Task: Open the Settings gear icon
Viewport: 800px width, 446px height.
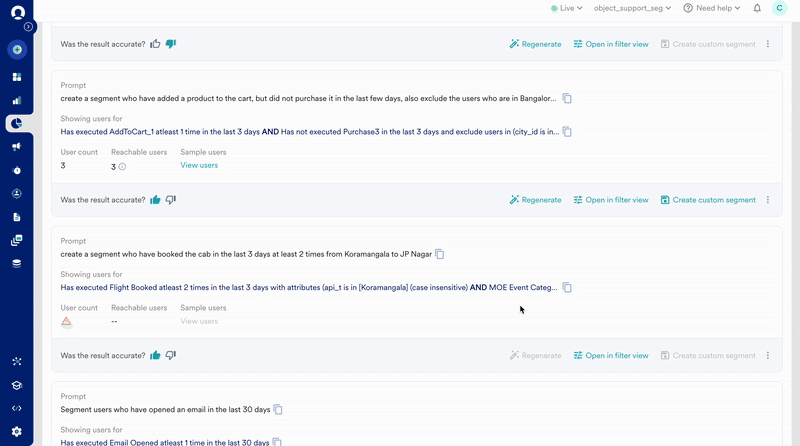Action: coord(17,432)
